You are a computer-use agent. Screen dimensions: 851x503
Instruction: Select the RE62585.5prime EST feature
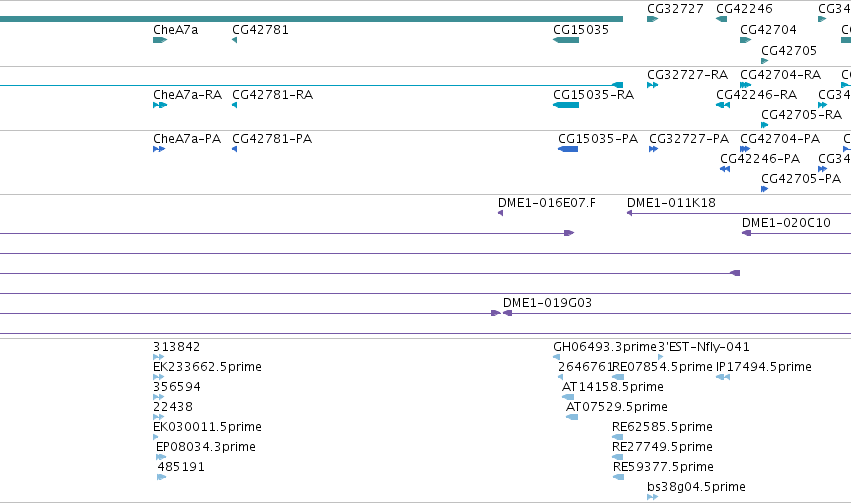[618, 437]
